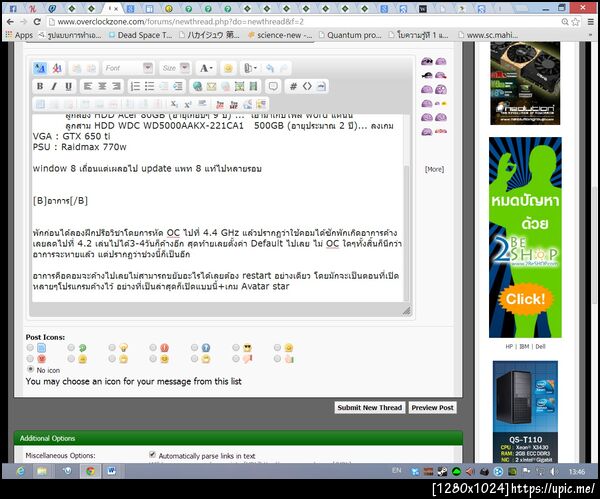
Task: Undo the last edit in editor
Action: tap(270, 68)
